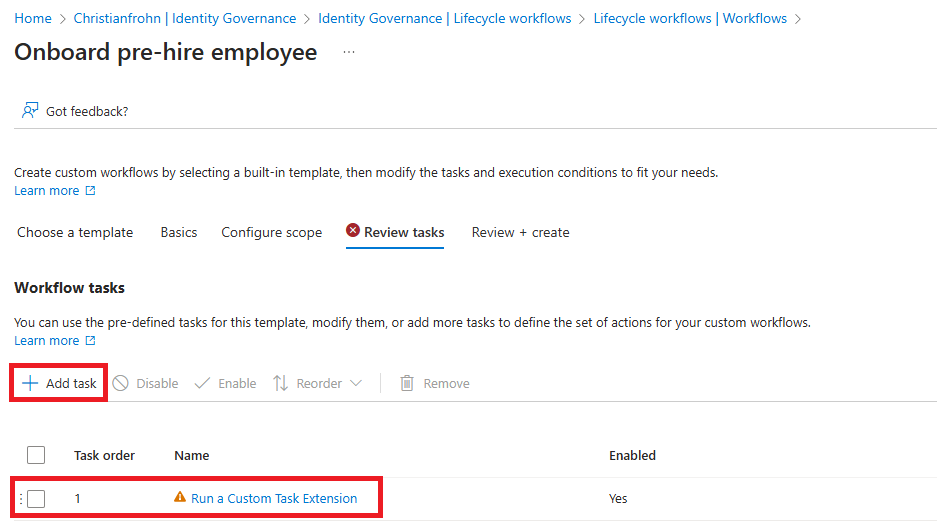Image resolution: width=937 pixels, height=523 pixels.
Task: Click the Got feedback person icon
Action: [x=30, y=111]
